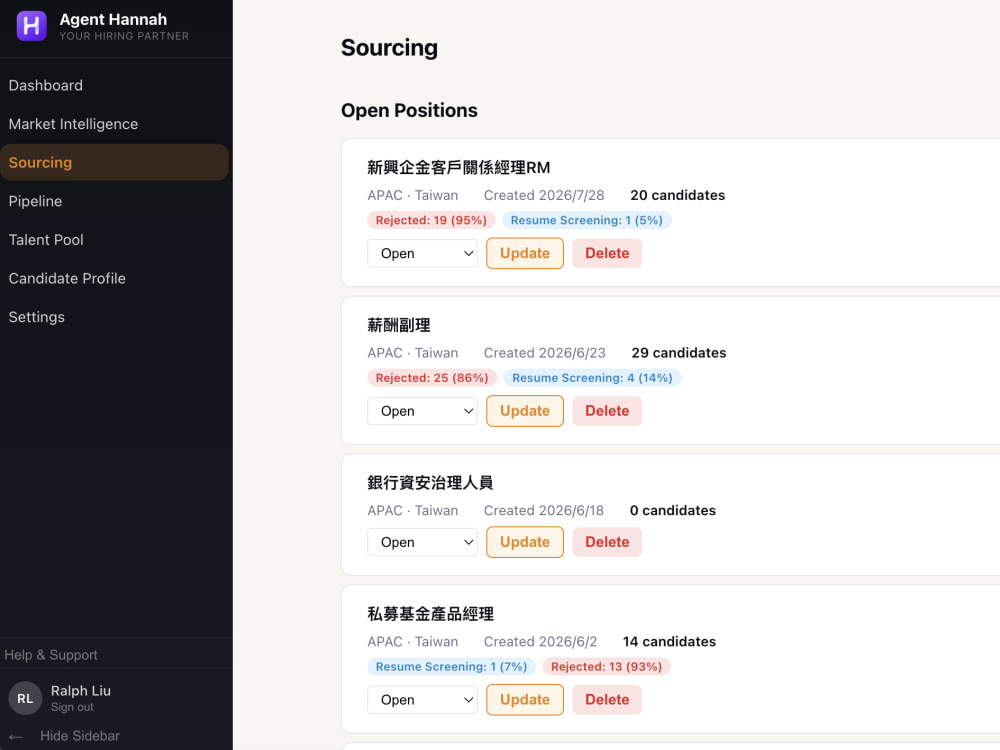The image size is (1000, 750).
Task: Click the Agent Hannah purple H logo
Action: pos(31,26)
